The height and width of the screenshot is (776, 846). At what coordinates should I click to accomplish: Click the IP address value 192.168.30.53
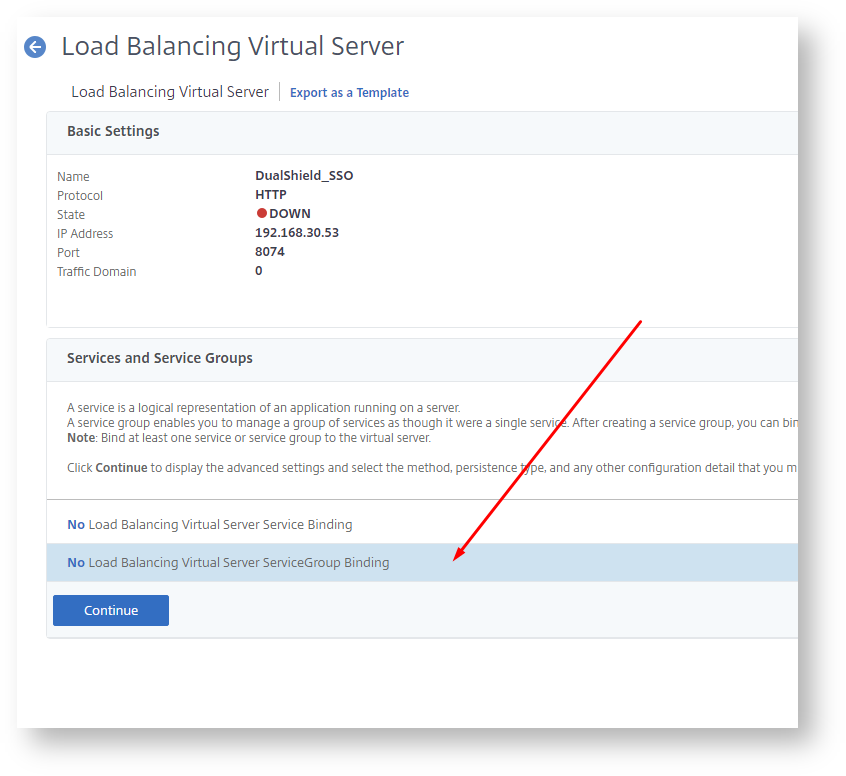pos(297,233)
